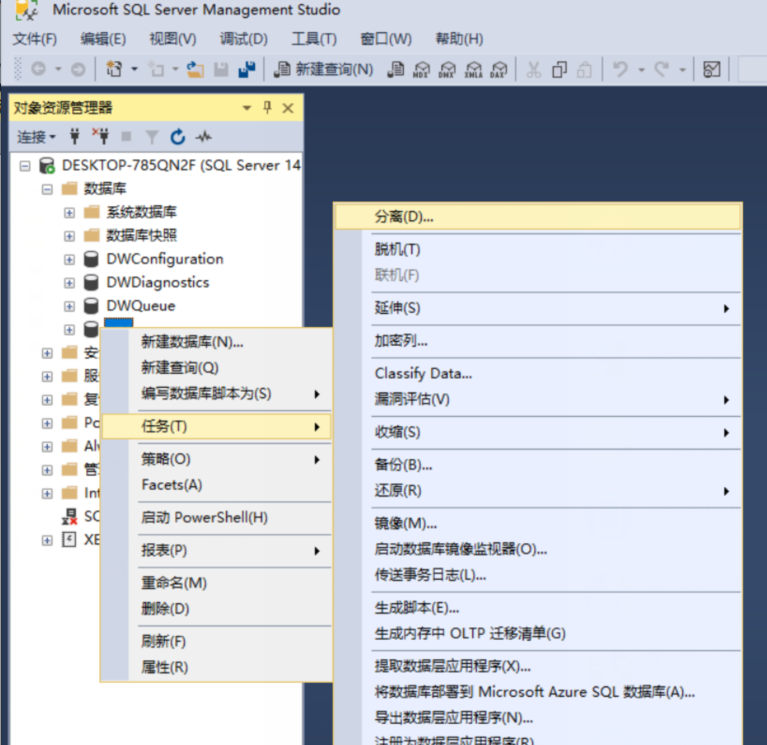
Task: Click the DMX query toolbar icon
Action: (447, 69)
